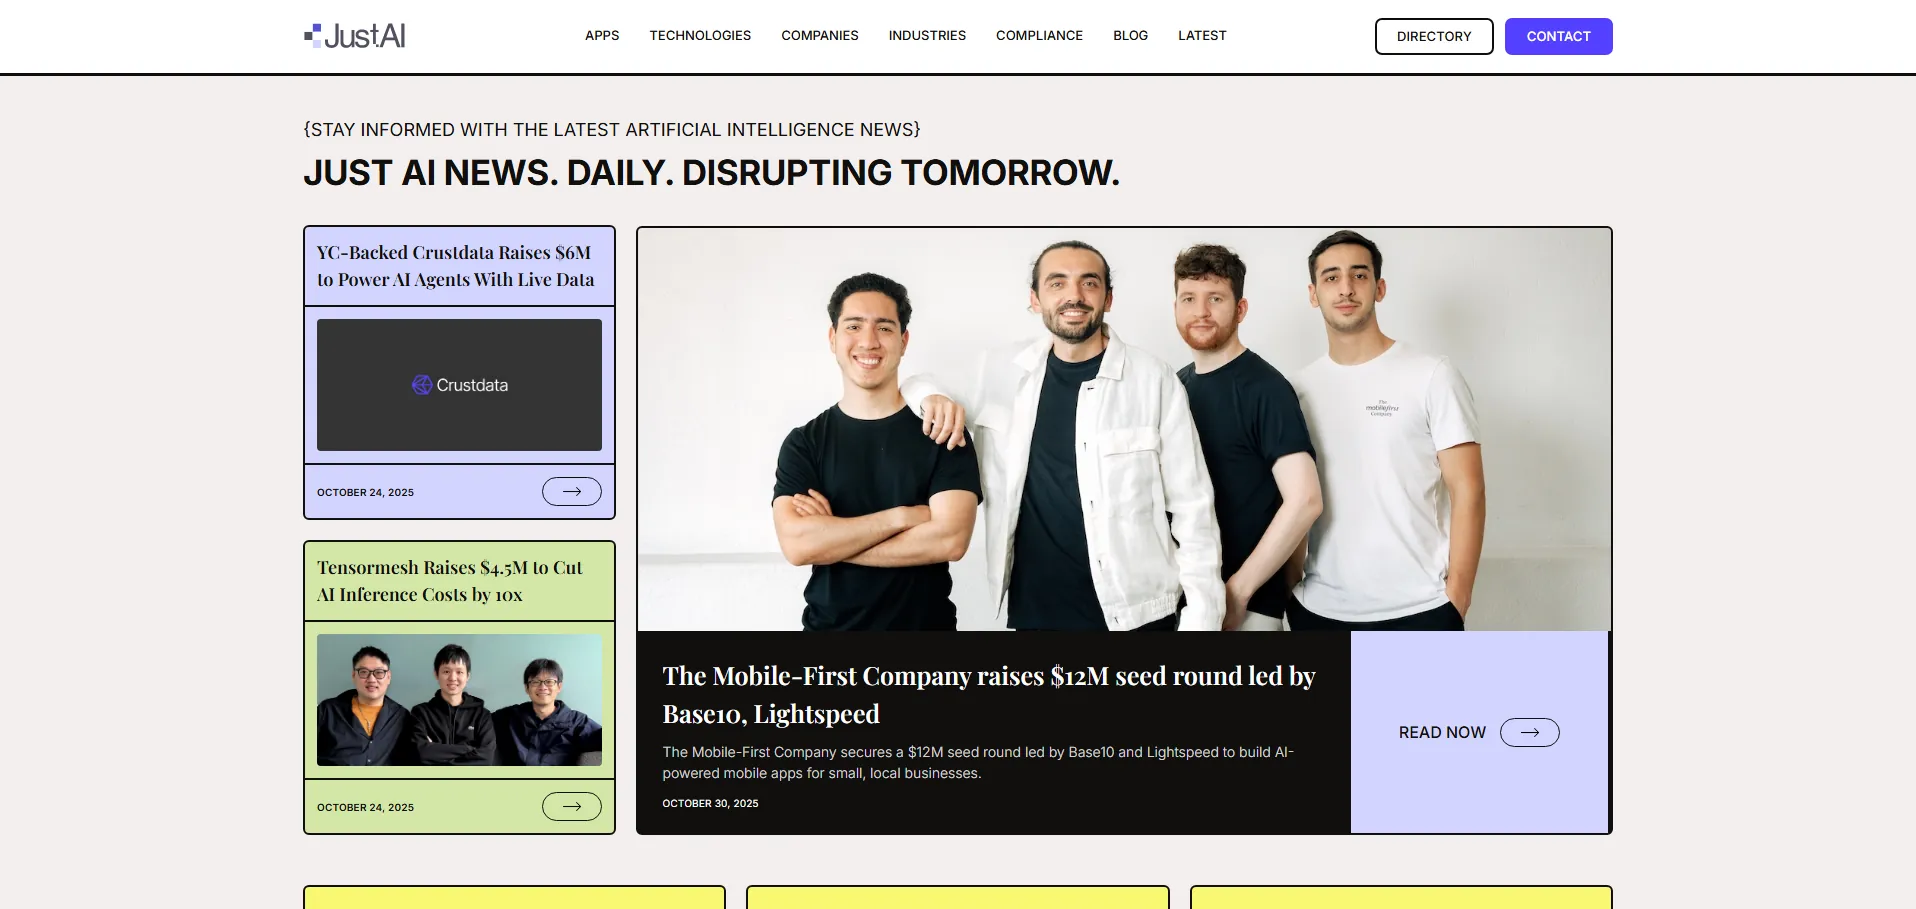Image resolution: width=1916 pixels, height=909 pixels.
Task: Click the Tensormesh founders photo
Action: pos(459,700)
